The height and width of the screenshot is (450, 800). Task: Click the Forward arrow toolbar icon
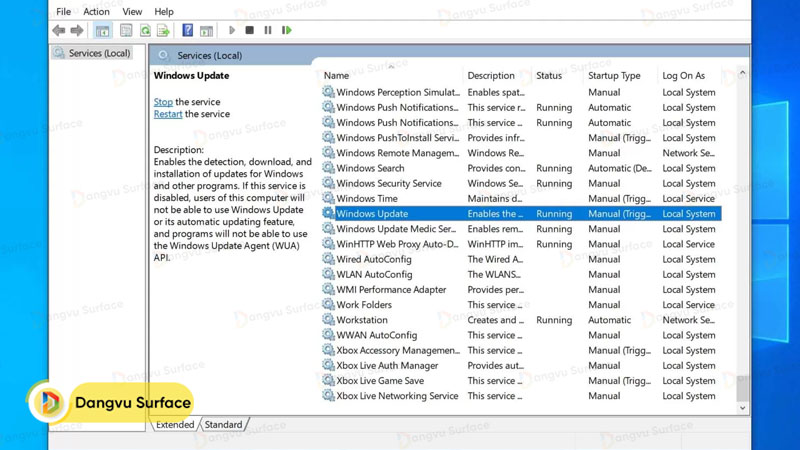pos(77,31)
